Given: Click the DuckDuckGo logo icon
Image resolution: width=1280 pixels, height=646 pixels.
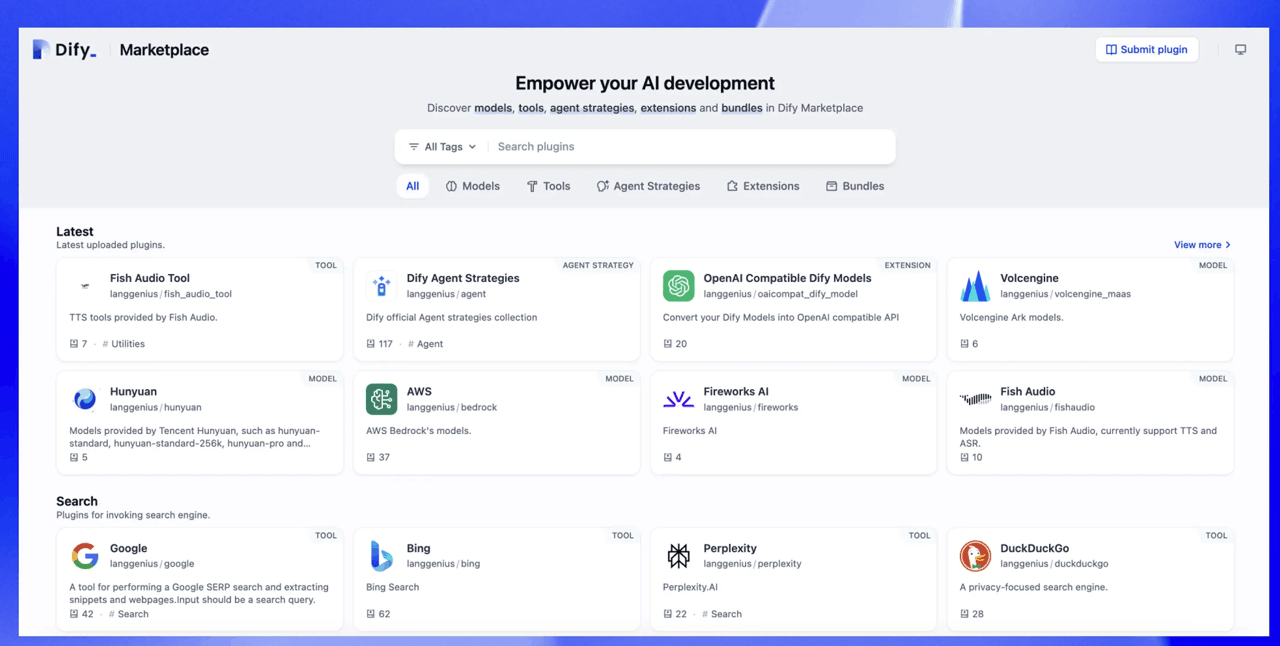Looking at the screenshot, I should point(975,556).
